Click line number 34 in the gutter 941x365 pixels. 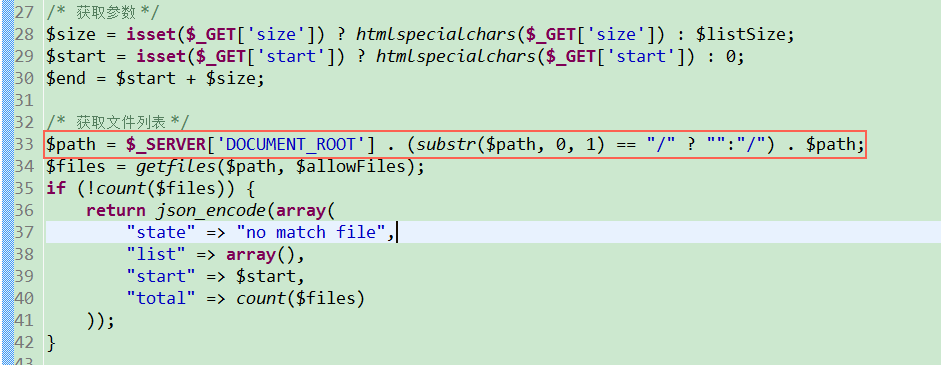24,166
